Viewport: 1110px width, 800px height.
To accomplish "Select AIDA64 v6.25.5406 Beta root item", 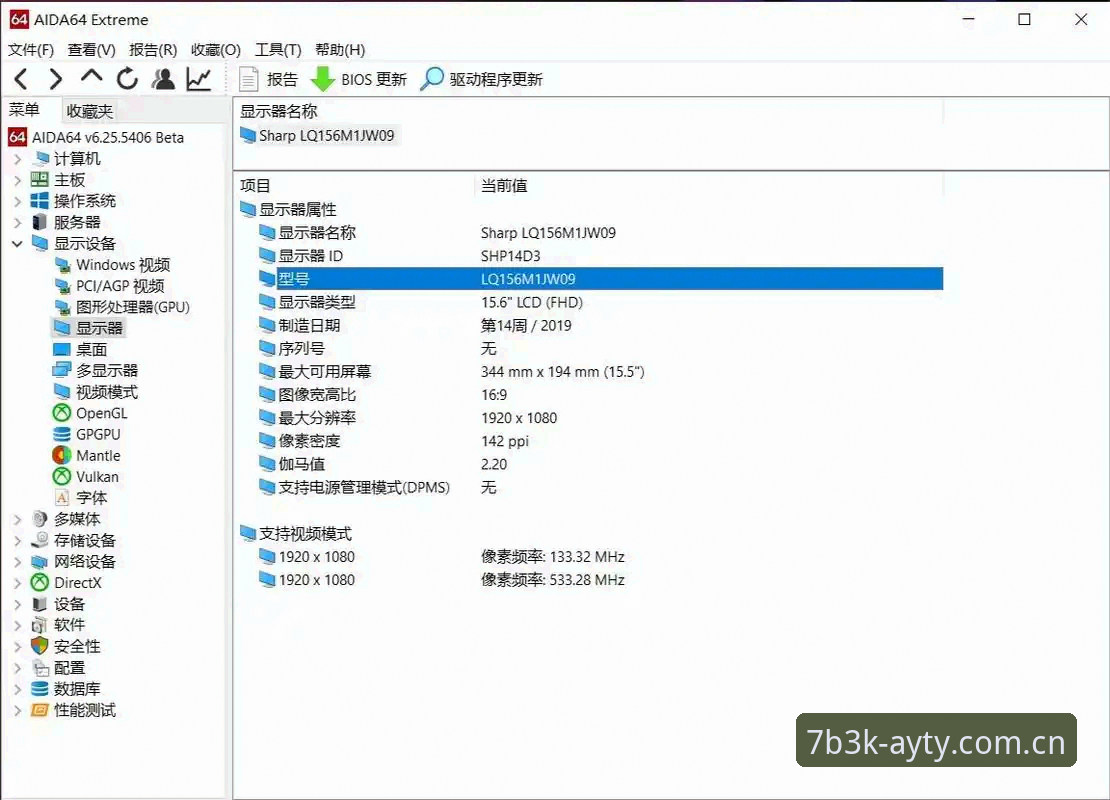I will pos(96,137).
